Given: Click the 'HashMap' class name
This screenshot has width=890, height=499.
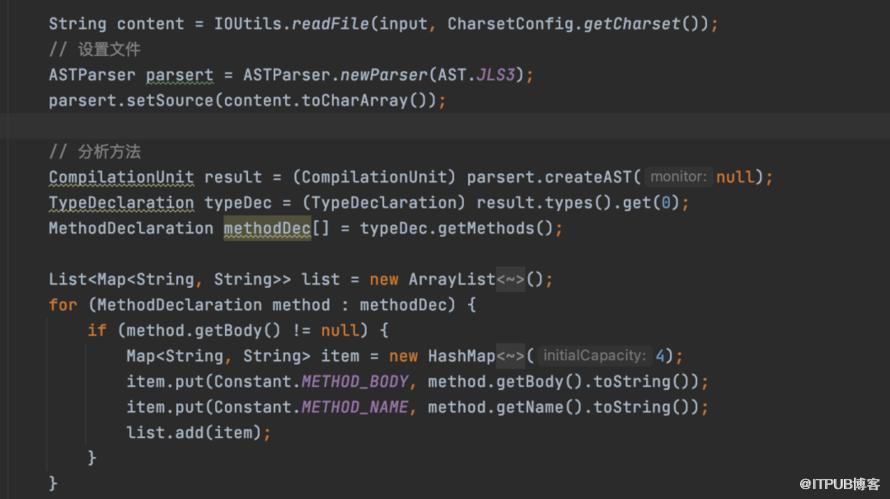Looking at the screenshot, I should pyautogui.click(x=461, y=356).
